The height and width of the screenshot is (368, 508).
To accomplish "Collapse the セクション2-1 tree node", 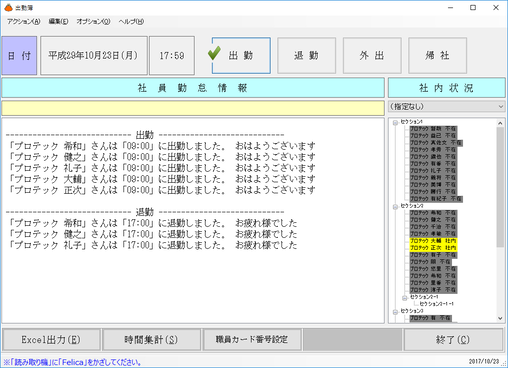I will tap(405, 298).
